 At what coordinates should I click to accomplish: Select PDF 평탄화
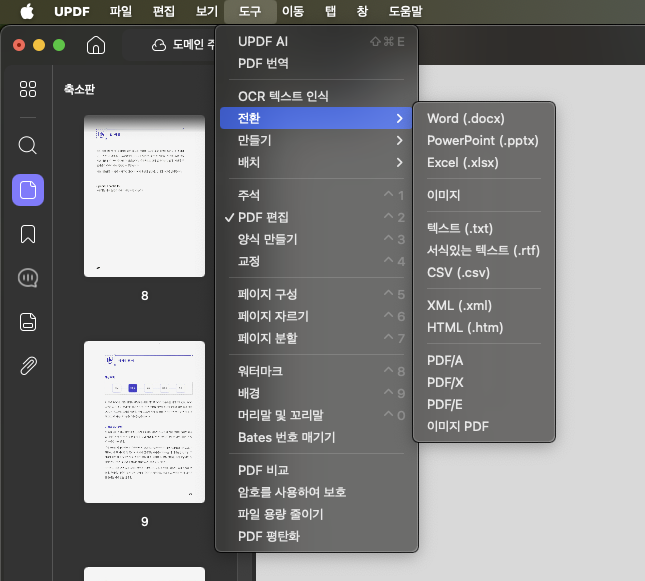point(316,536)
